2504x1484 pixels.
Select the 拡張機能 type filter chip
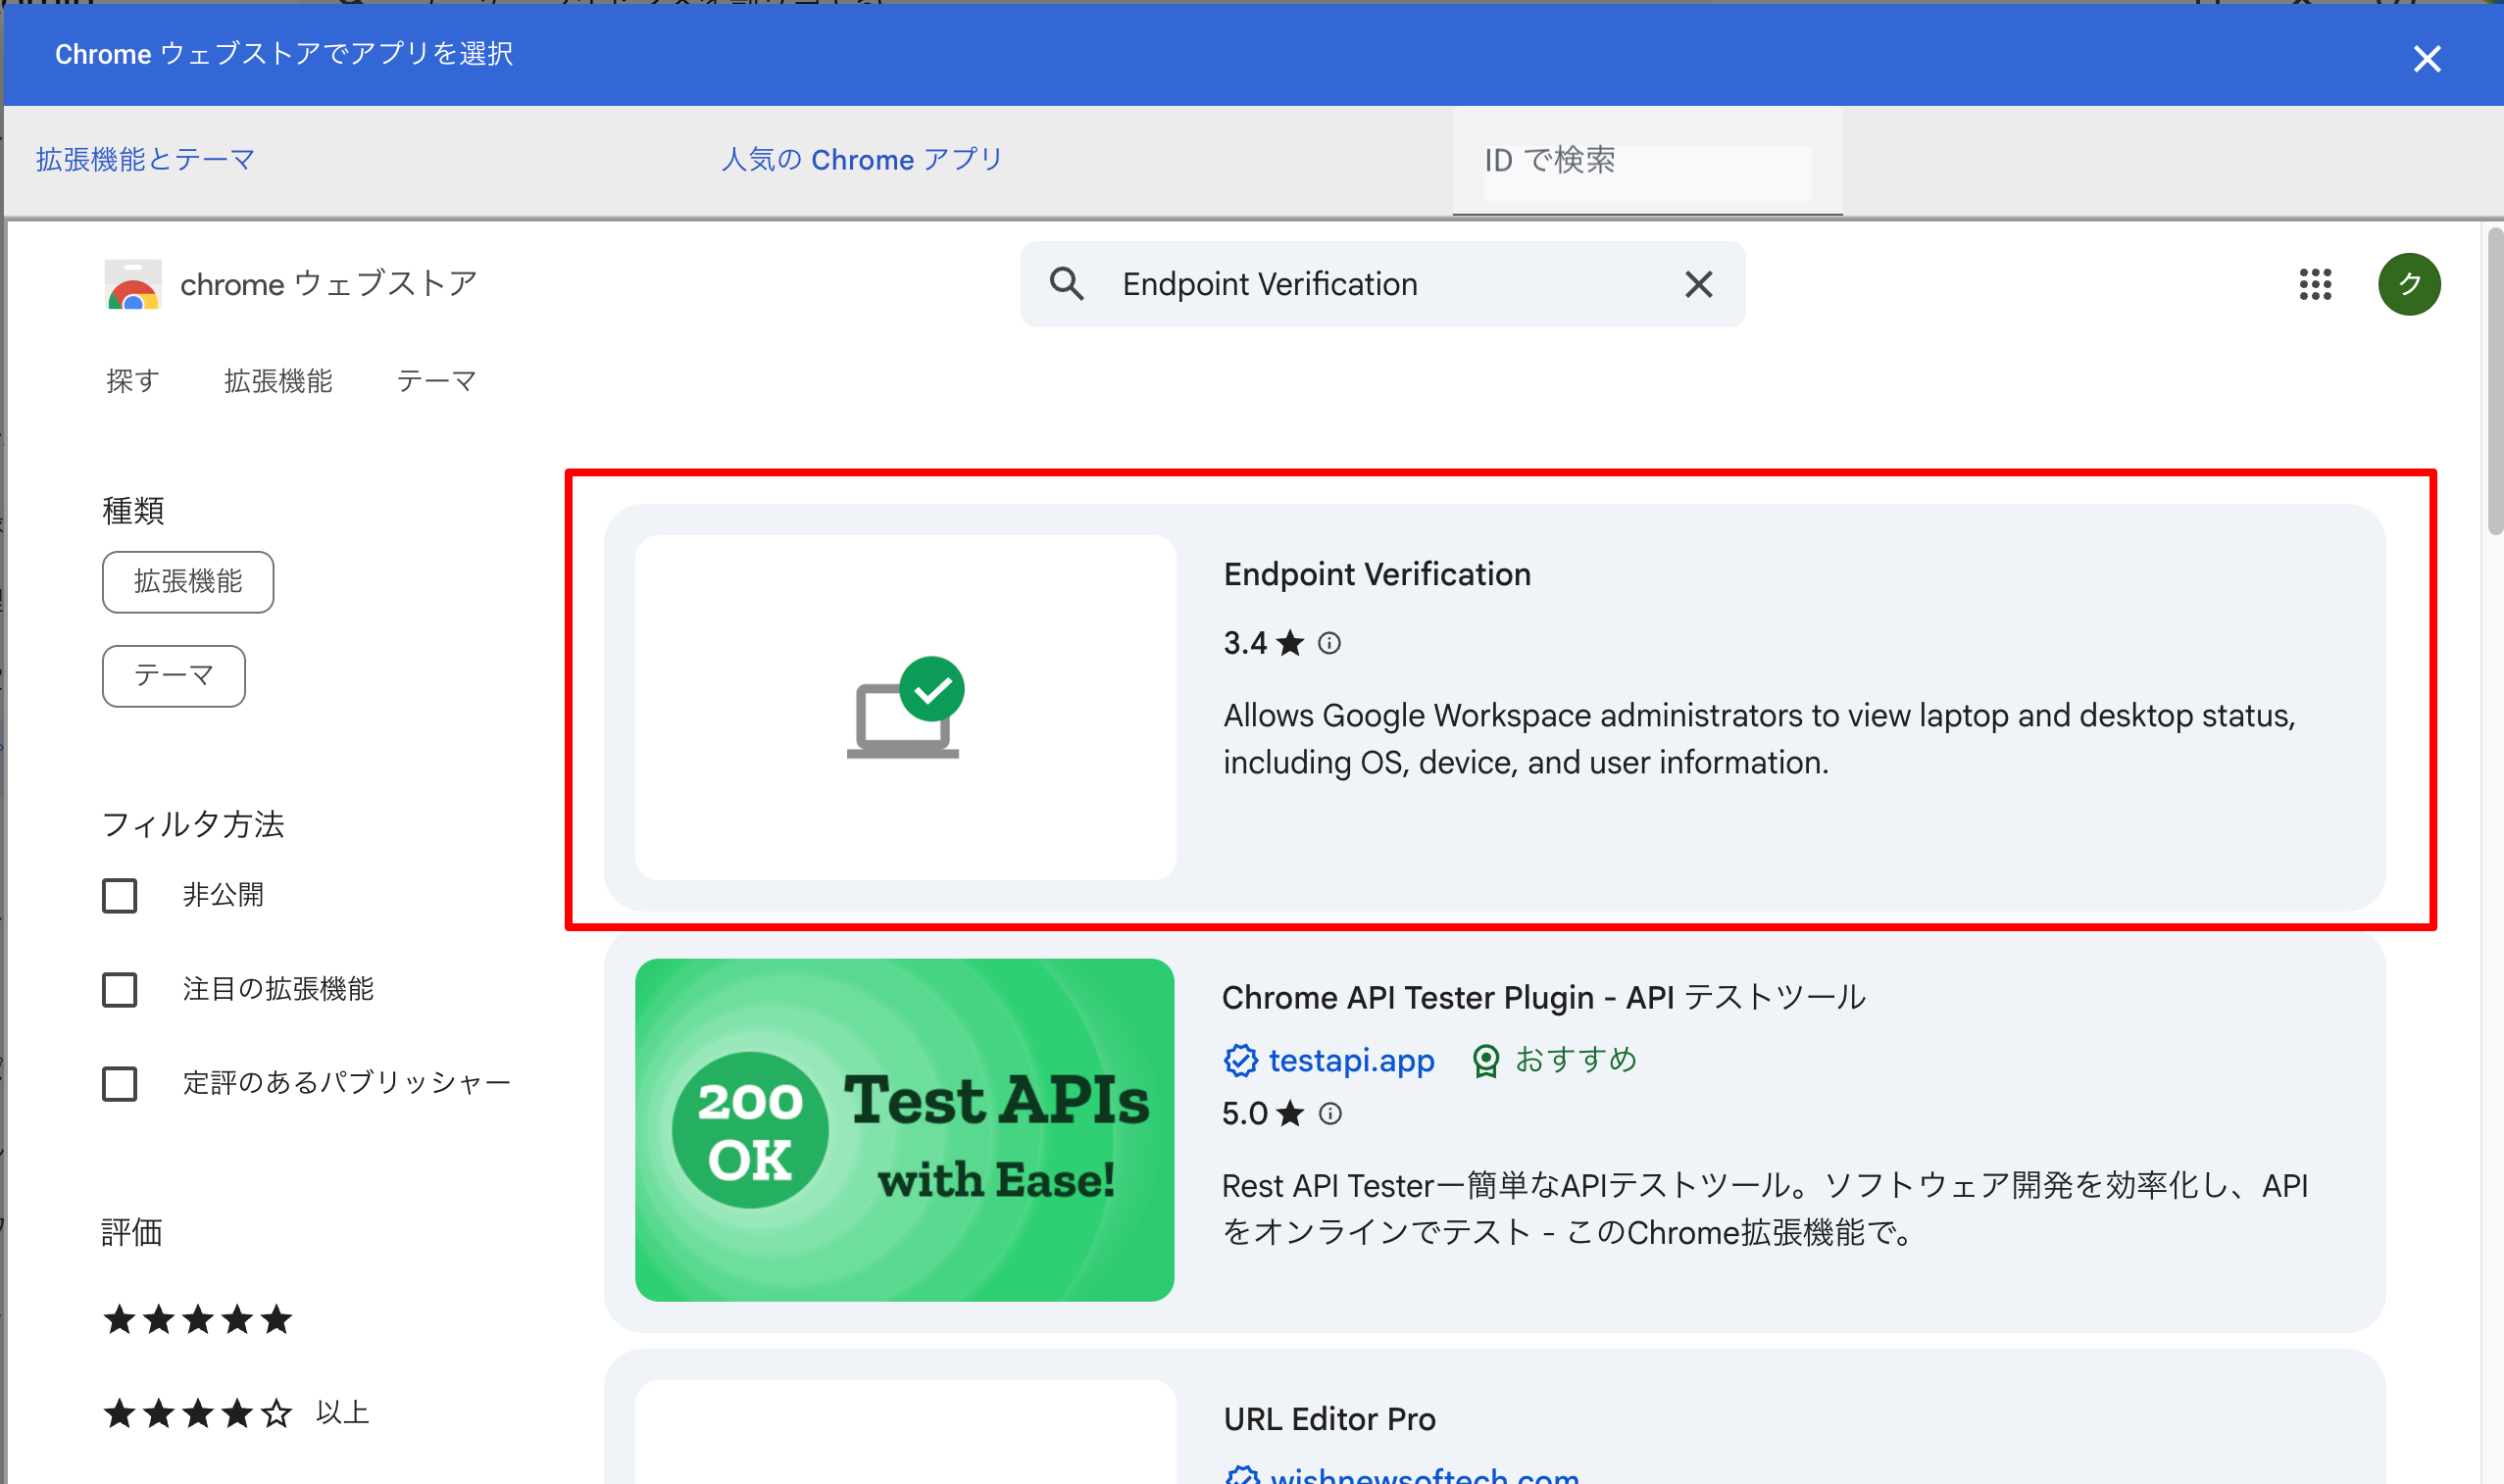point(188,582)
